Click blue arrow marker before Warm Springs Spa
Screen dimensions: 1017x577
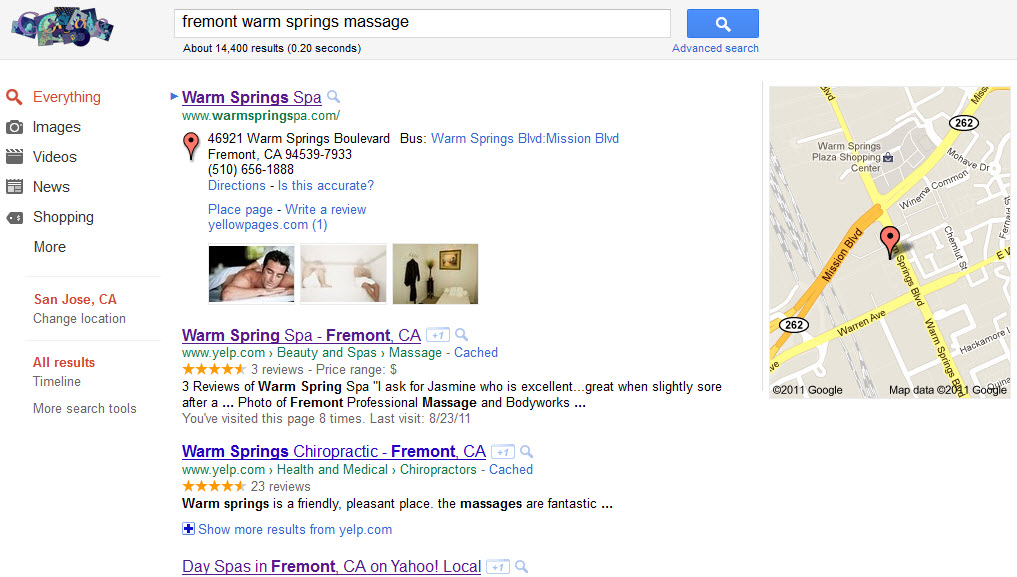click(174, 97)
